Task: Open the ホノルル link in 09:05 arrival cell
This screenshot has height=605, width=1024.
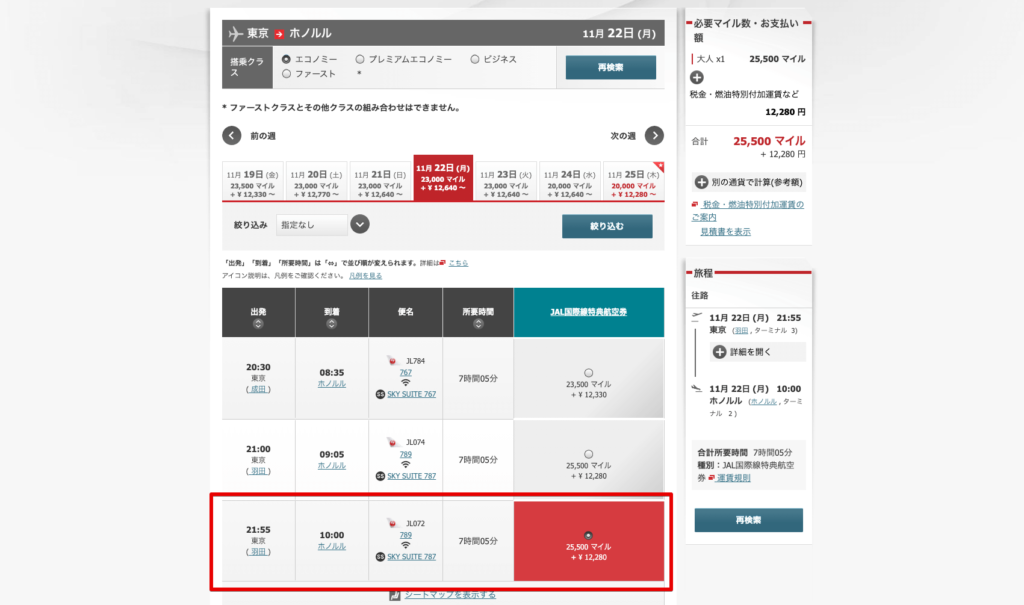Action: pos(332,466)
